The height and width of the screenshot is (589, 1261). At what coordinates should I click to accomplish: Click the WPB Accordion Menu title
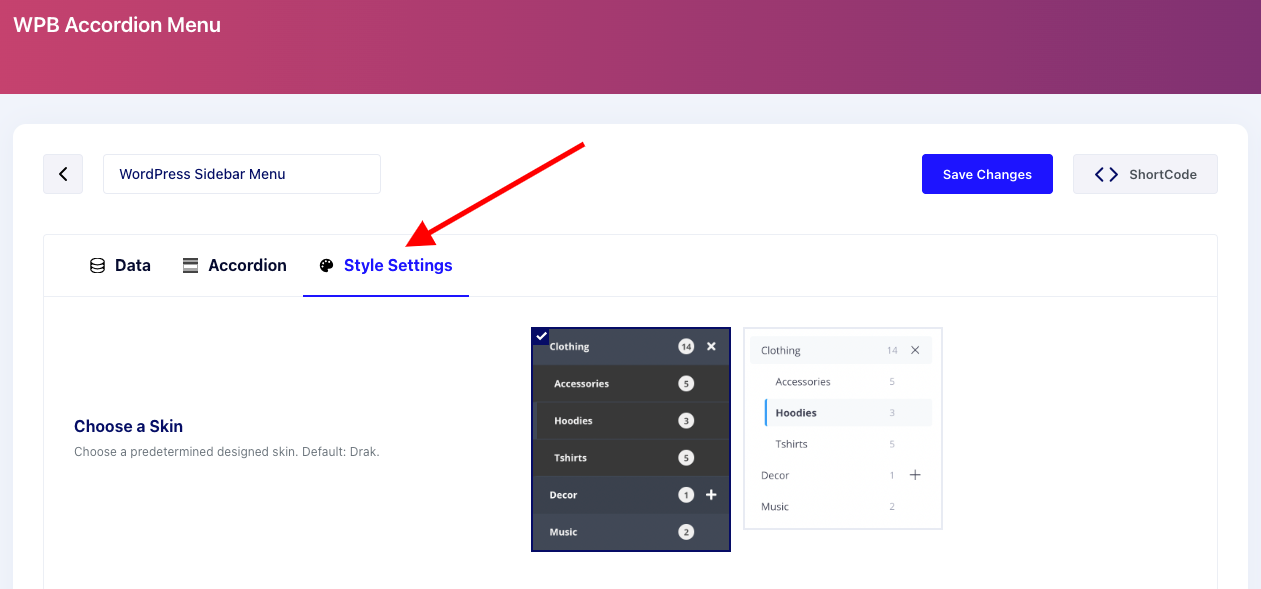117,25
